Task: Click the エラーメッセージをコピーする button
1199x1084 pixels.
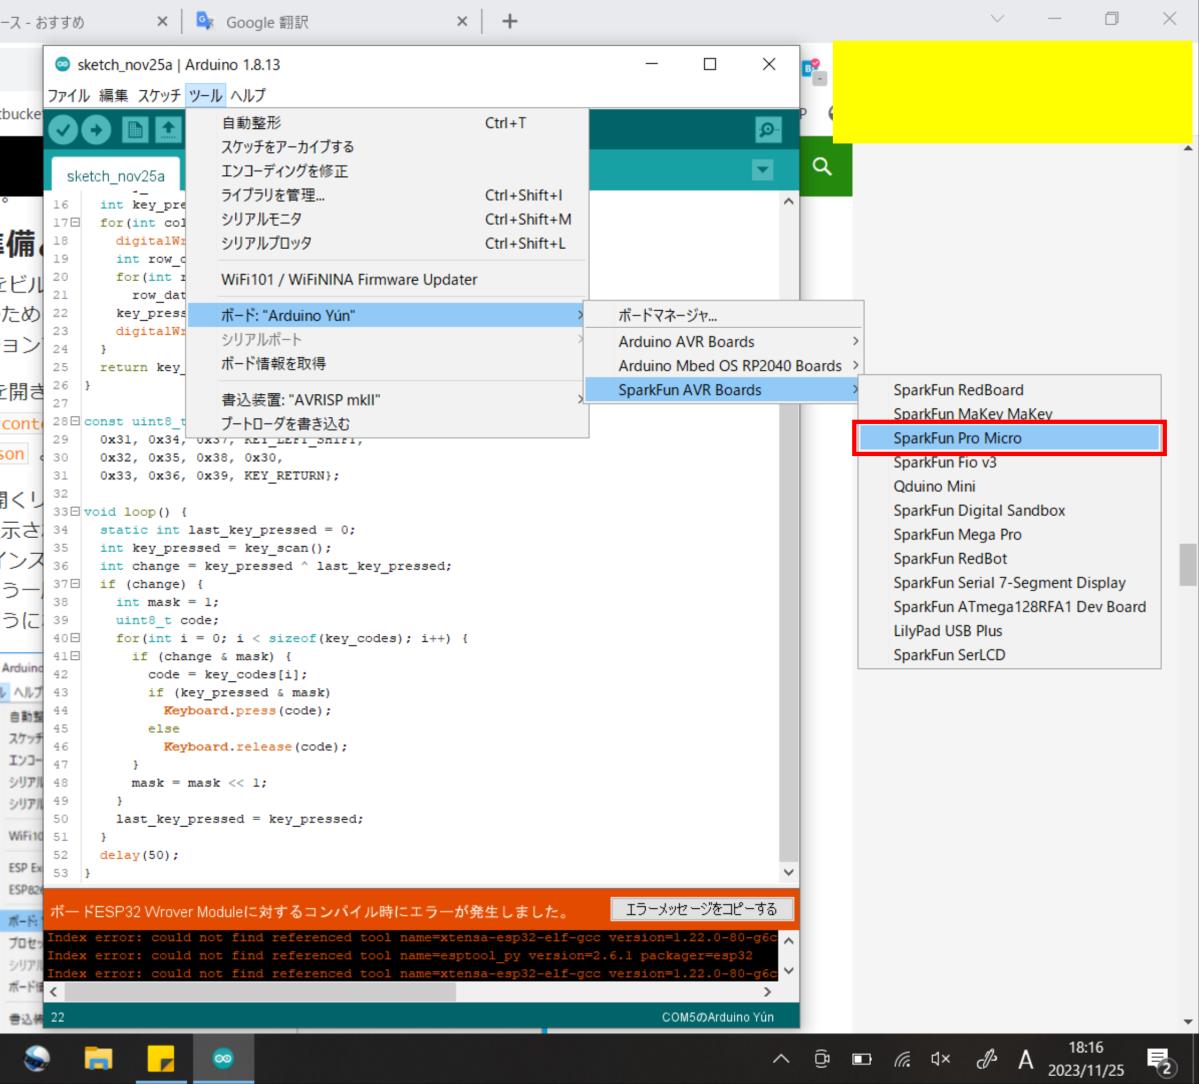Action: click(x=701, y=909)
